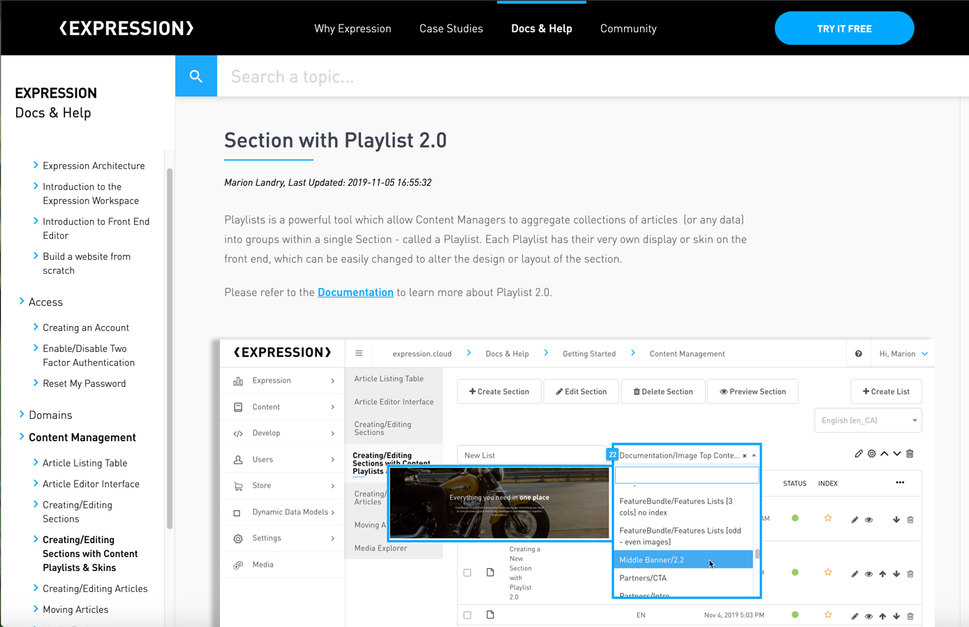
Task: Click the green status indicator dot
Action: [x=796, y=519]
